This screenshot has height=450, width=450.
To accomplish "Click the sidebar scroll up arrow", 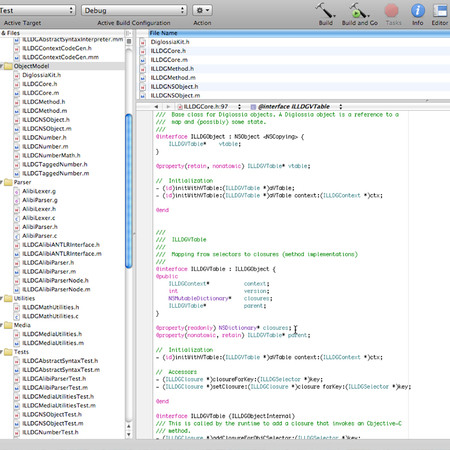I will 129,426.
